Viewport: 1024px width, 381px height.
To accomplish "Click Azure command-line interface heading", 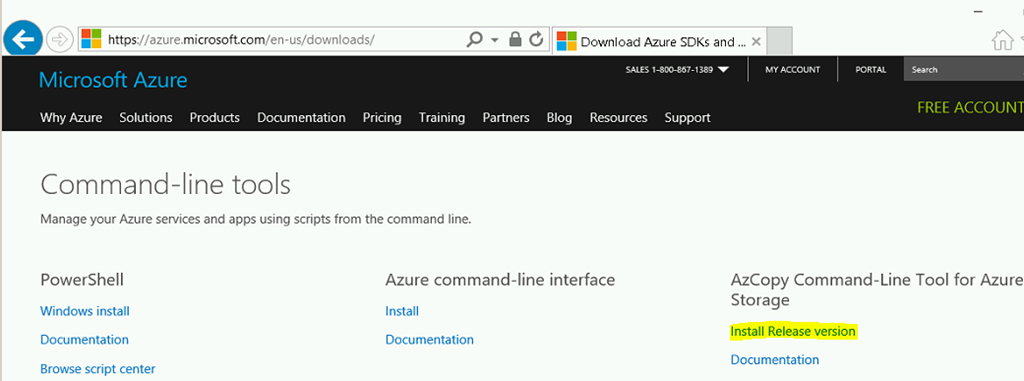I will pos(500,280).
